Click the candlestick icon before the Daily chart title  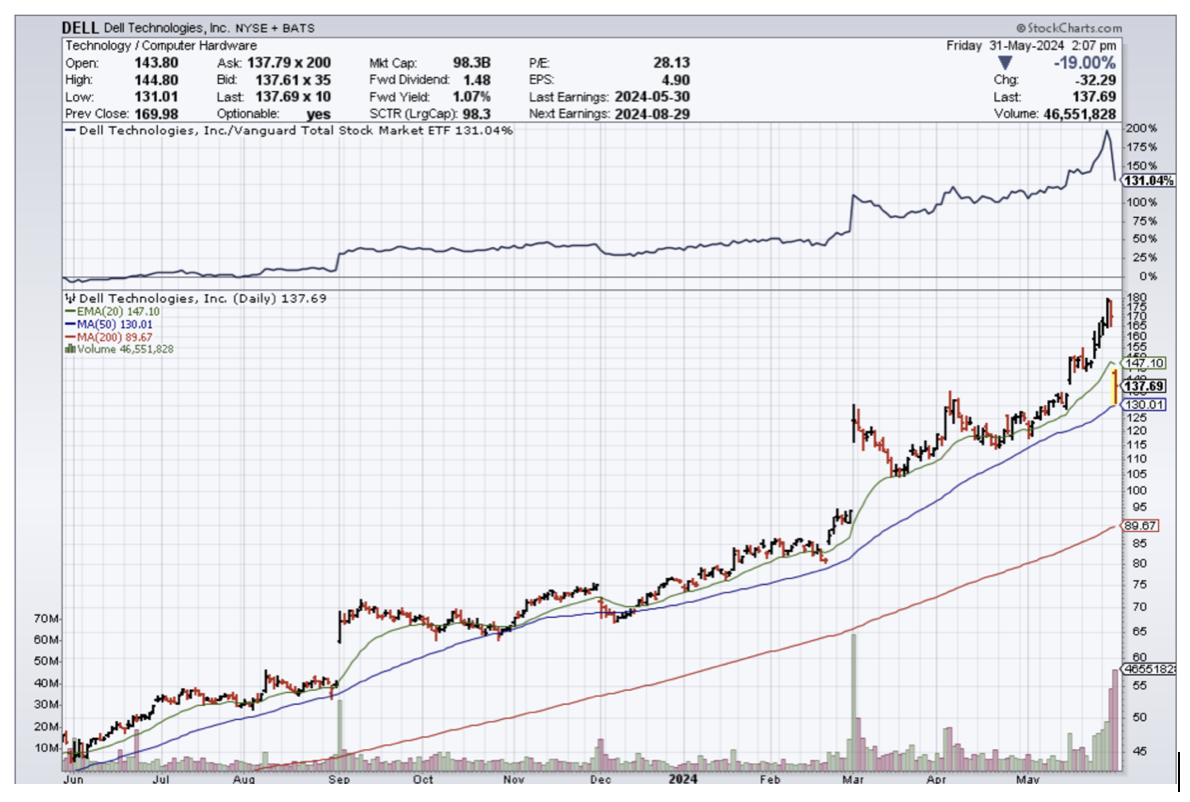[x=68, y=298]
